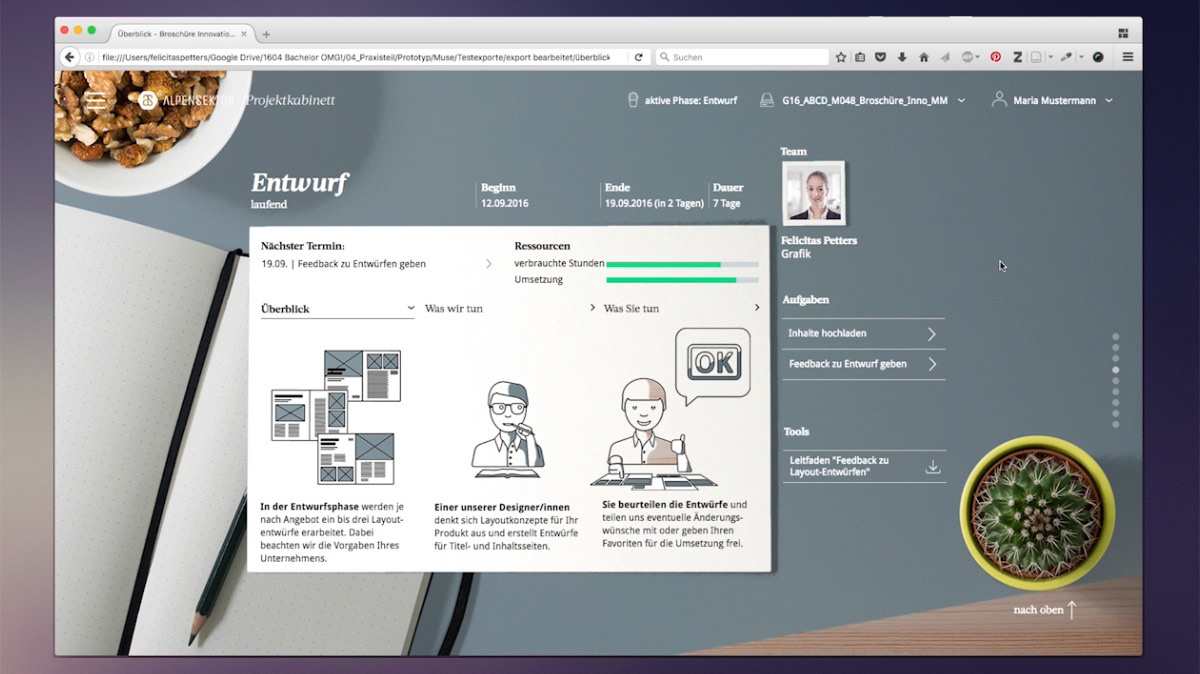Reload the page with the refresh icon
This screenshot has height=674, width=1200.
pos(639,57)
